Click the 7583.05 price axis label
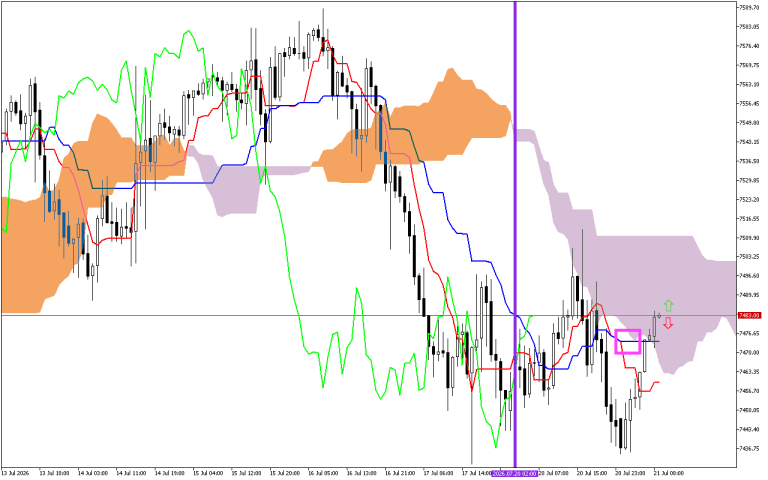This screenshot has width=768, height=480. coord(749,26)
